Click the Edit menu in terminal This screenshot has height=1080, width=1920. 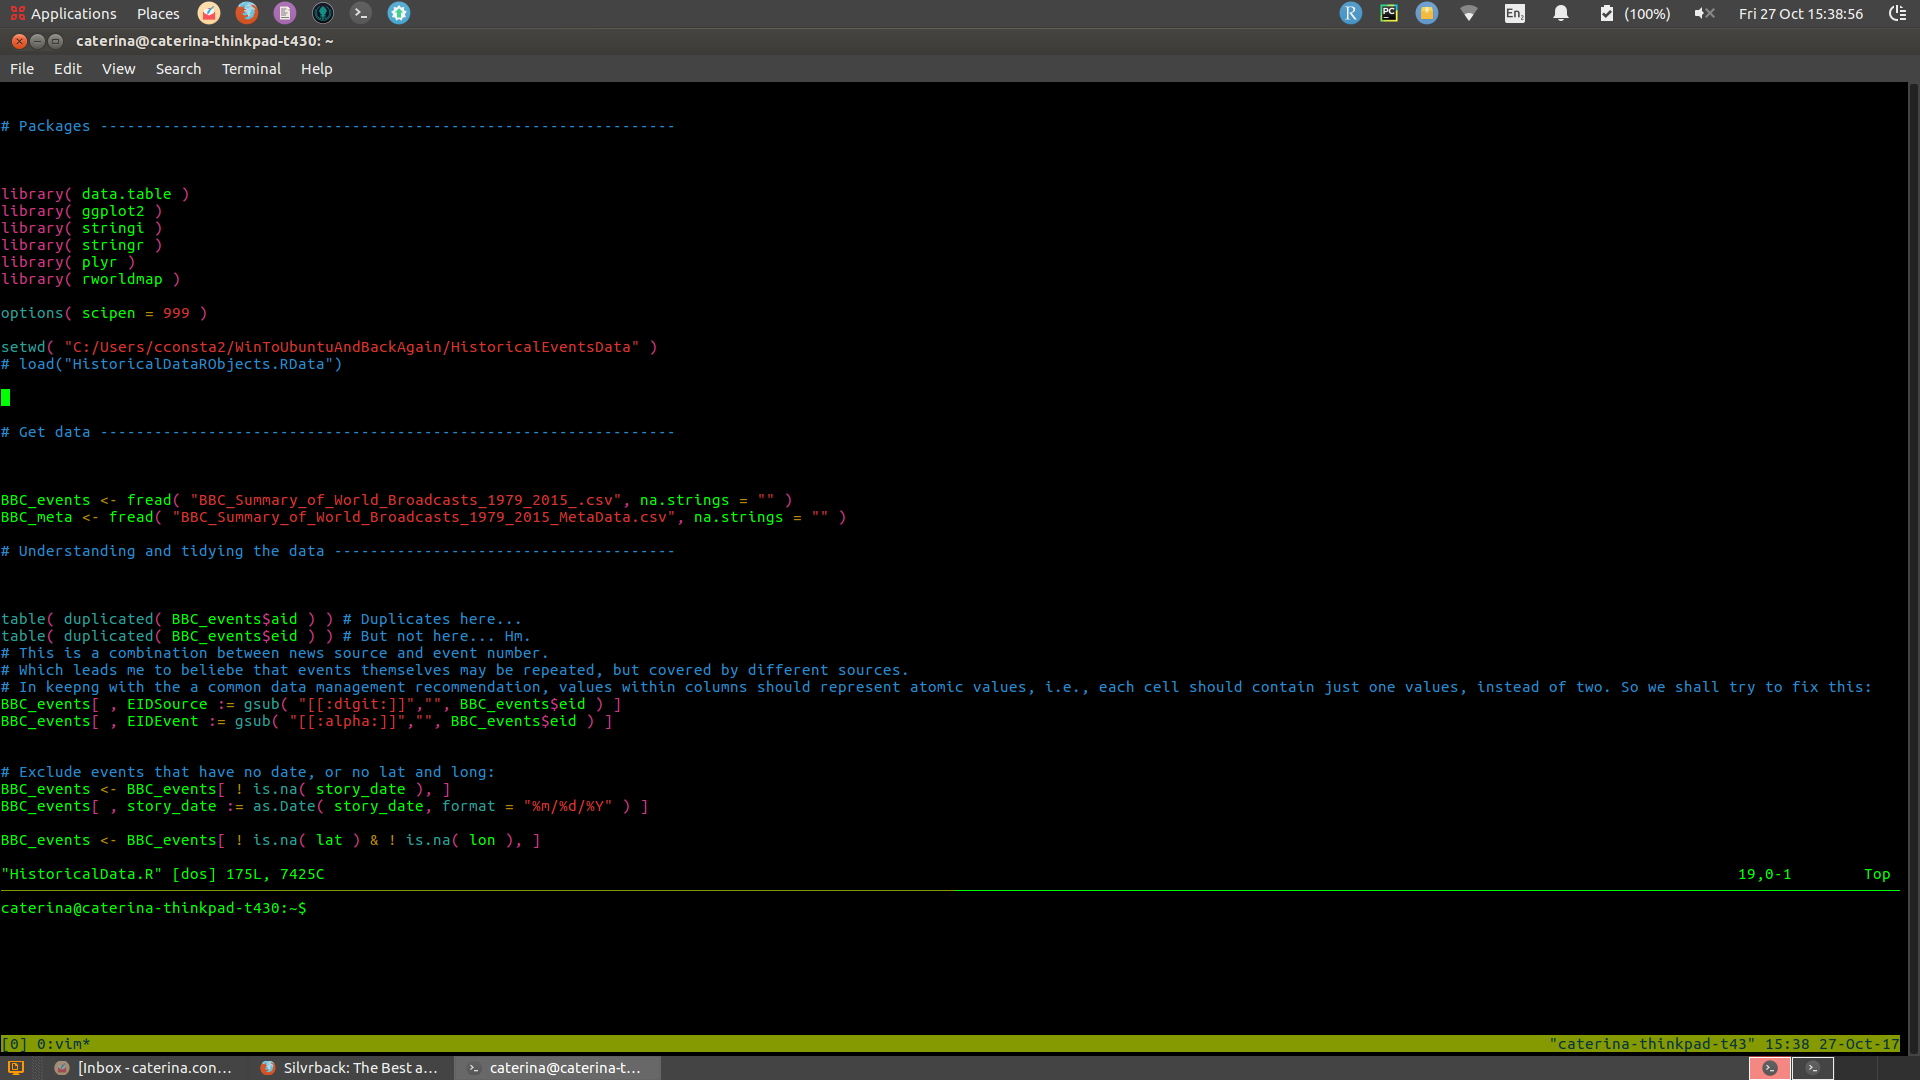(66, 69)
